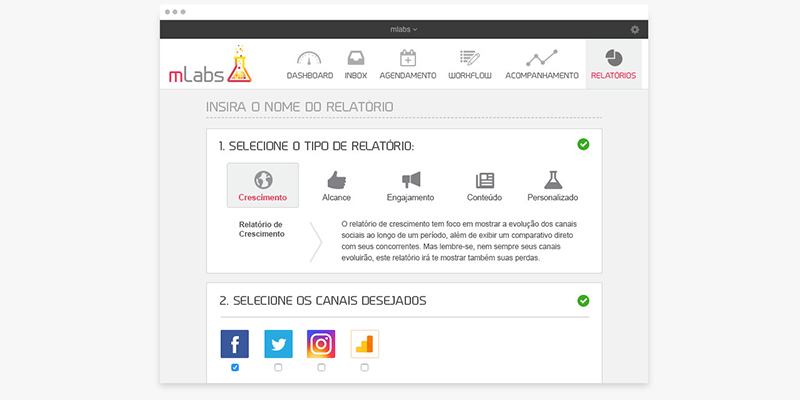Select the Engajamento megaphone report type
This screenshot has height=400, width=800.
(x=411, y=180)
